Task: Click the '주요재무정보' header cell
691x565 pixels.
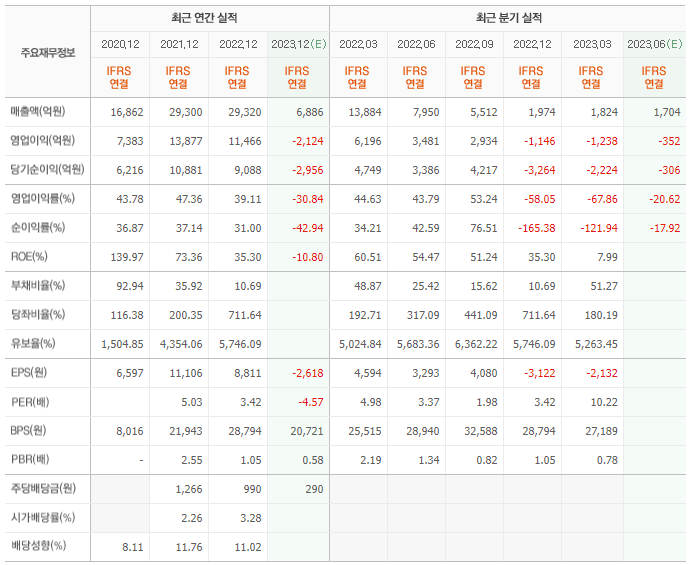Action: pyautogui.click(x=48, y=53)
